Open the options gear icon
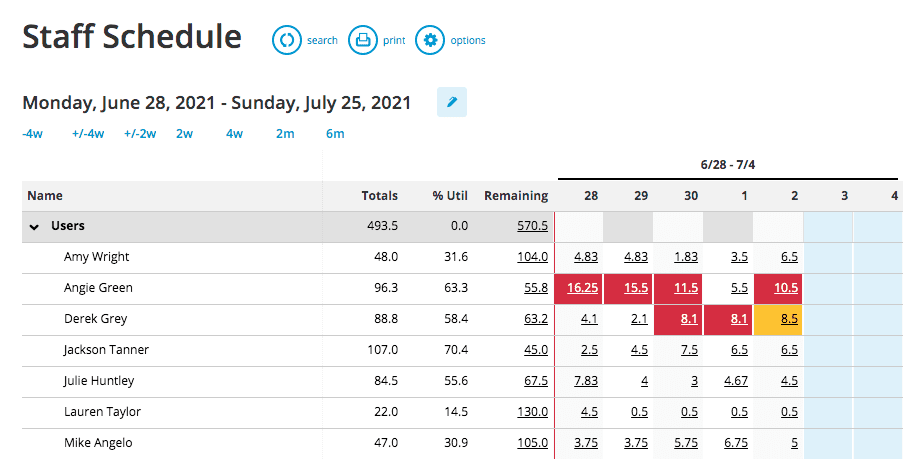 [x=429, y=40]
